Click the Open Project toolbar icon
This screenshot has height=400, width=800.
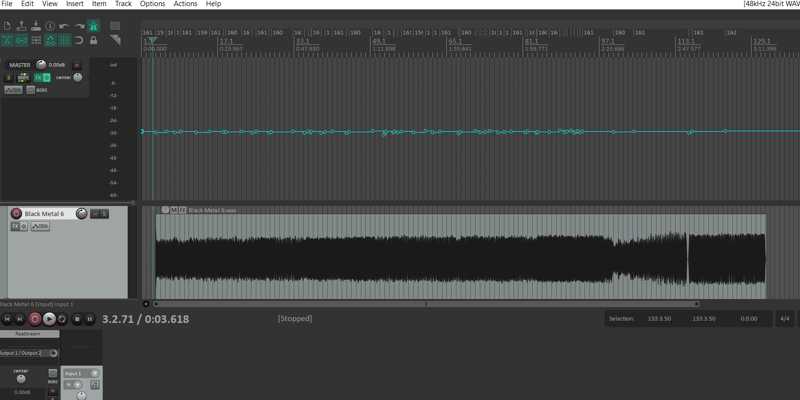coord(21,26)
